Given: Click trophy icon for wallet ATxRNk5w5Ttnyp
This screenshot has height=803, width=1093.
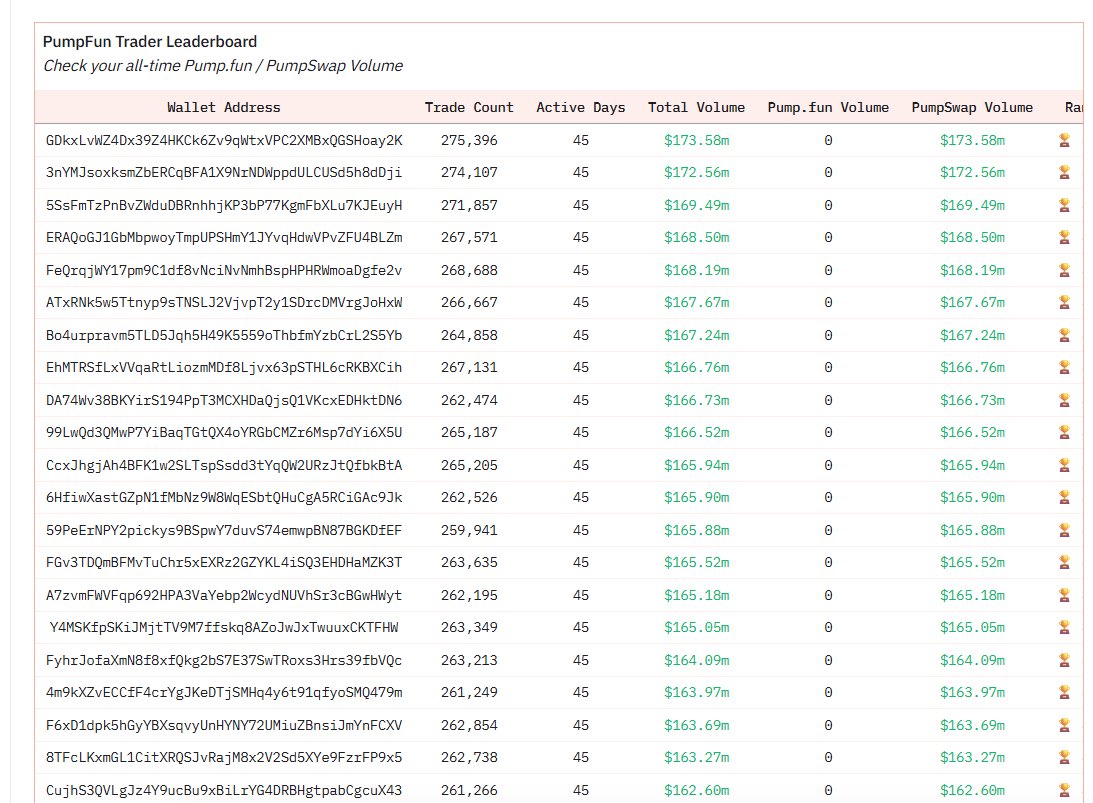Looking at the screenshot, I should (1064, 302).
